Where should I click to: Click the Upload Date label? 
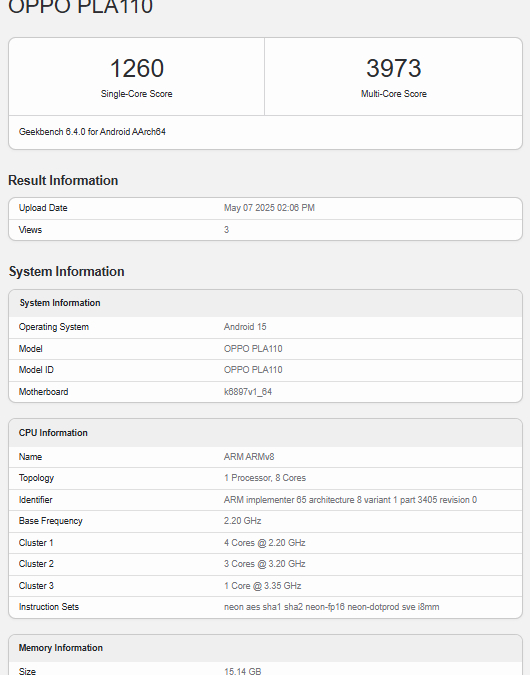[x=43, y=208]
